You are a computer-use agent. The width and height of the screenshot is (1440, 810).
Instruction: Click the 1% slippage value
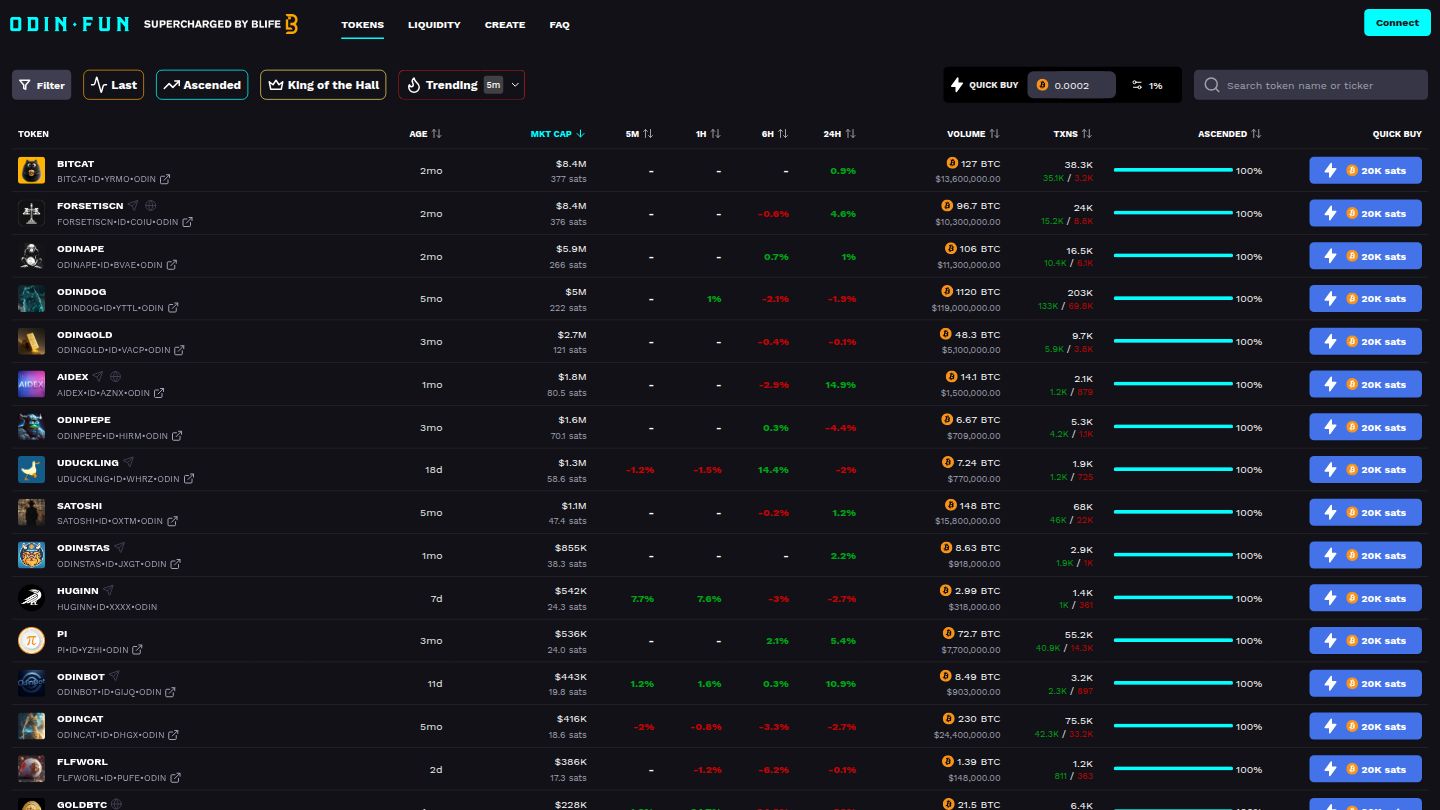[1156, 85]
